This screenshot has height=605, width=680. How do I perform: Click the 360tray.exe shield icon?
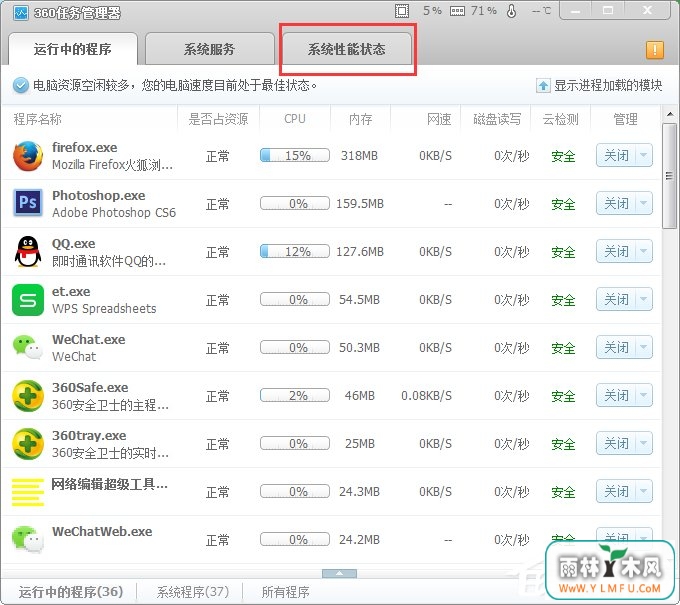coord(28,444)
